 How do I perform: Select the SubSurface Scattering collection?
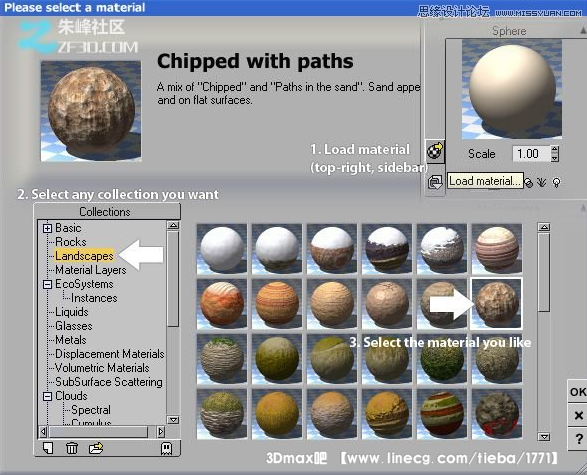pos(109,382)
